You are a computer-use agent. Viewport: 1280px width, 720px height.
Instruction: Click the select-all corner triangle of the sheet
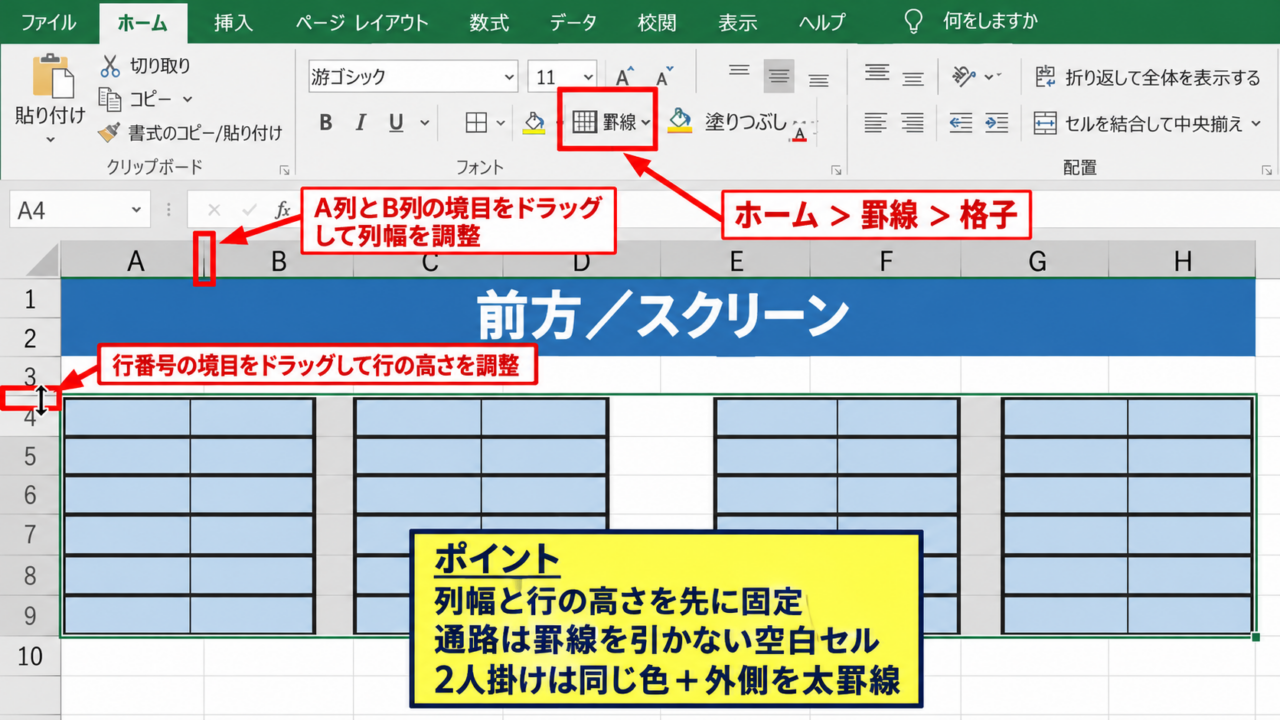coord(43,262)
